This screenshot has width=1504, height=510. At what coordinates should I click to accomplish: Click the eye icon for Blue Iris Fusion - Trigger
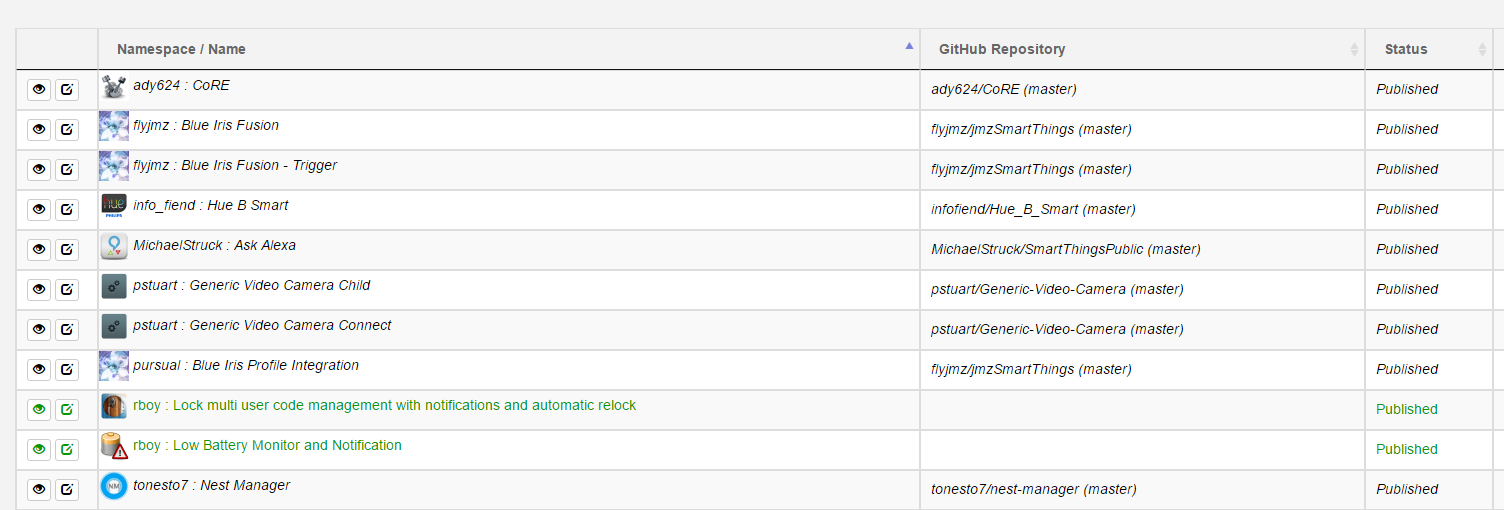(x=39, y=169)
